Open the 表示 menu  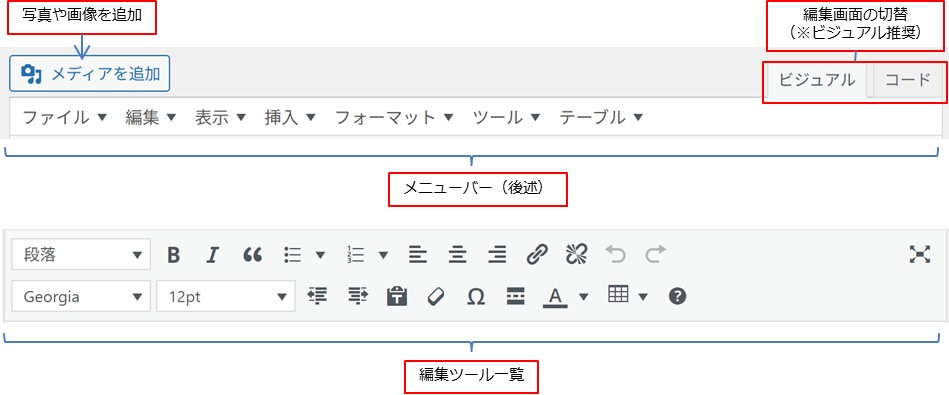pos(220,117)
